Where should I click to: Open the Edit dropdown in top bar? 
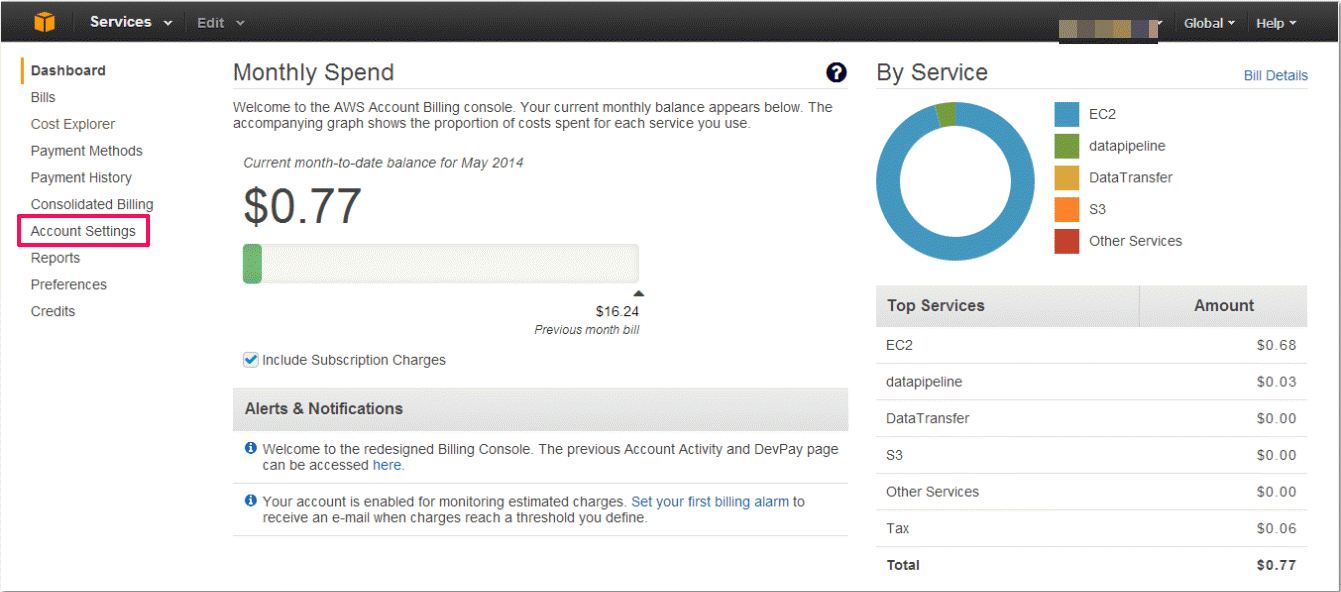coord(220,23)
